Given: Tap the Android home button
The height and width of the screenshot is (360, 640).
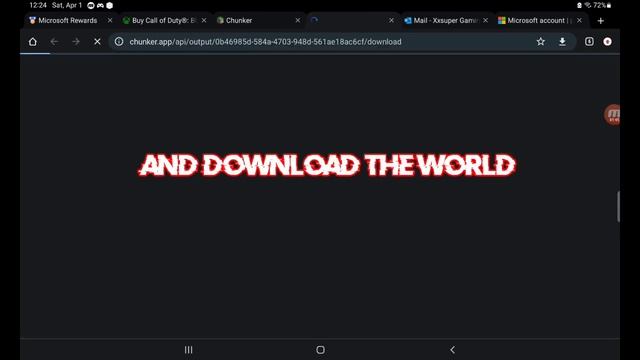Looking at the screenshot, I should click(x=320, y=350).
